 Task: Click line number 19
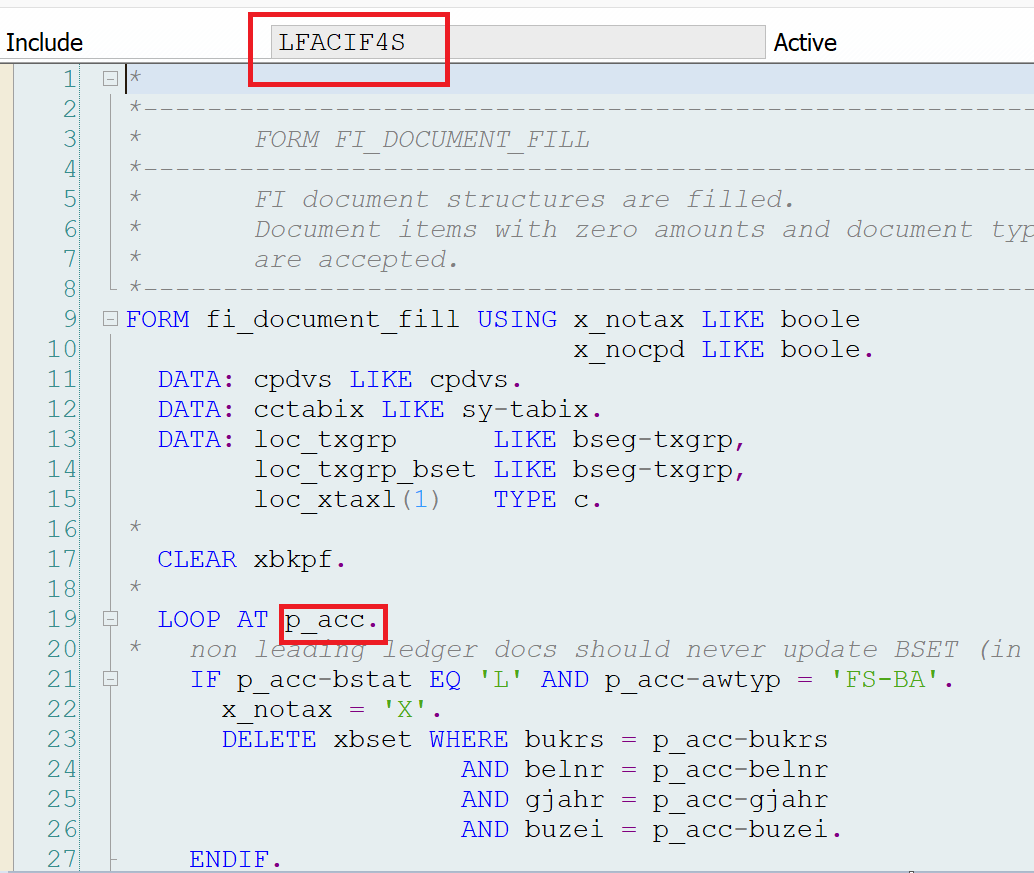(61, 619)
